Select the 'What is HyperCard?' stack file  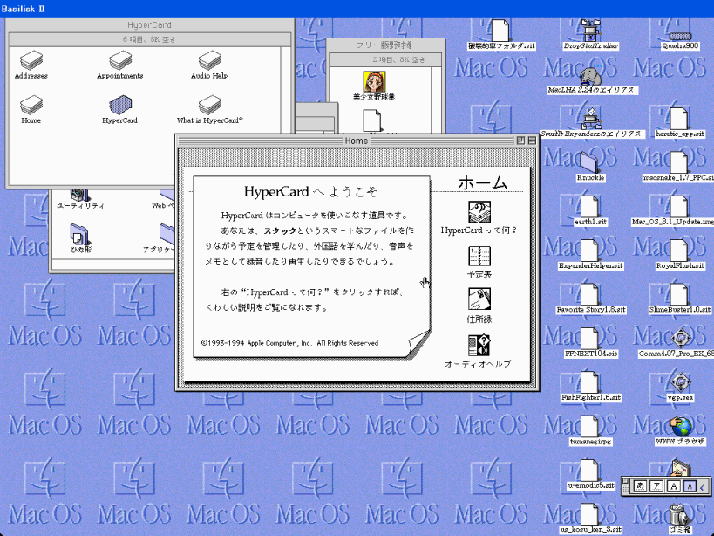click(209, 105)
